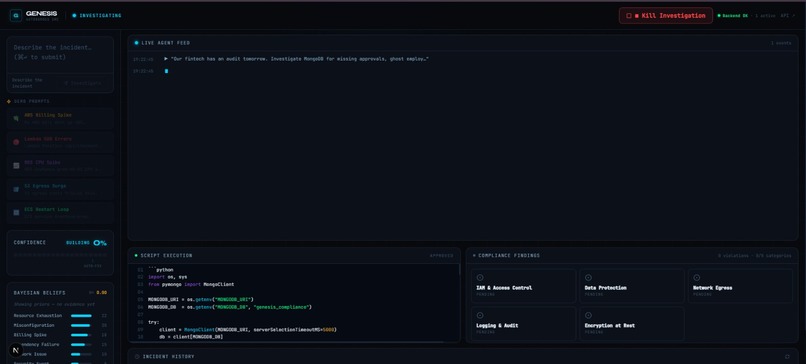Screen dimensions: 806x364
Task: Click the Live Agent Feed status dot
Action: point(136,43)
